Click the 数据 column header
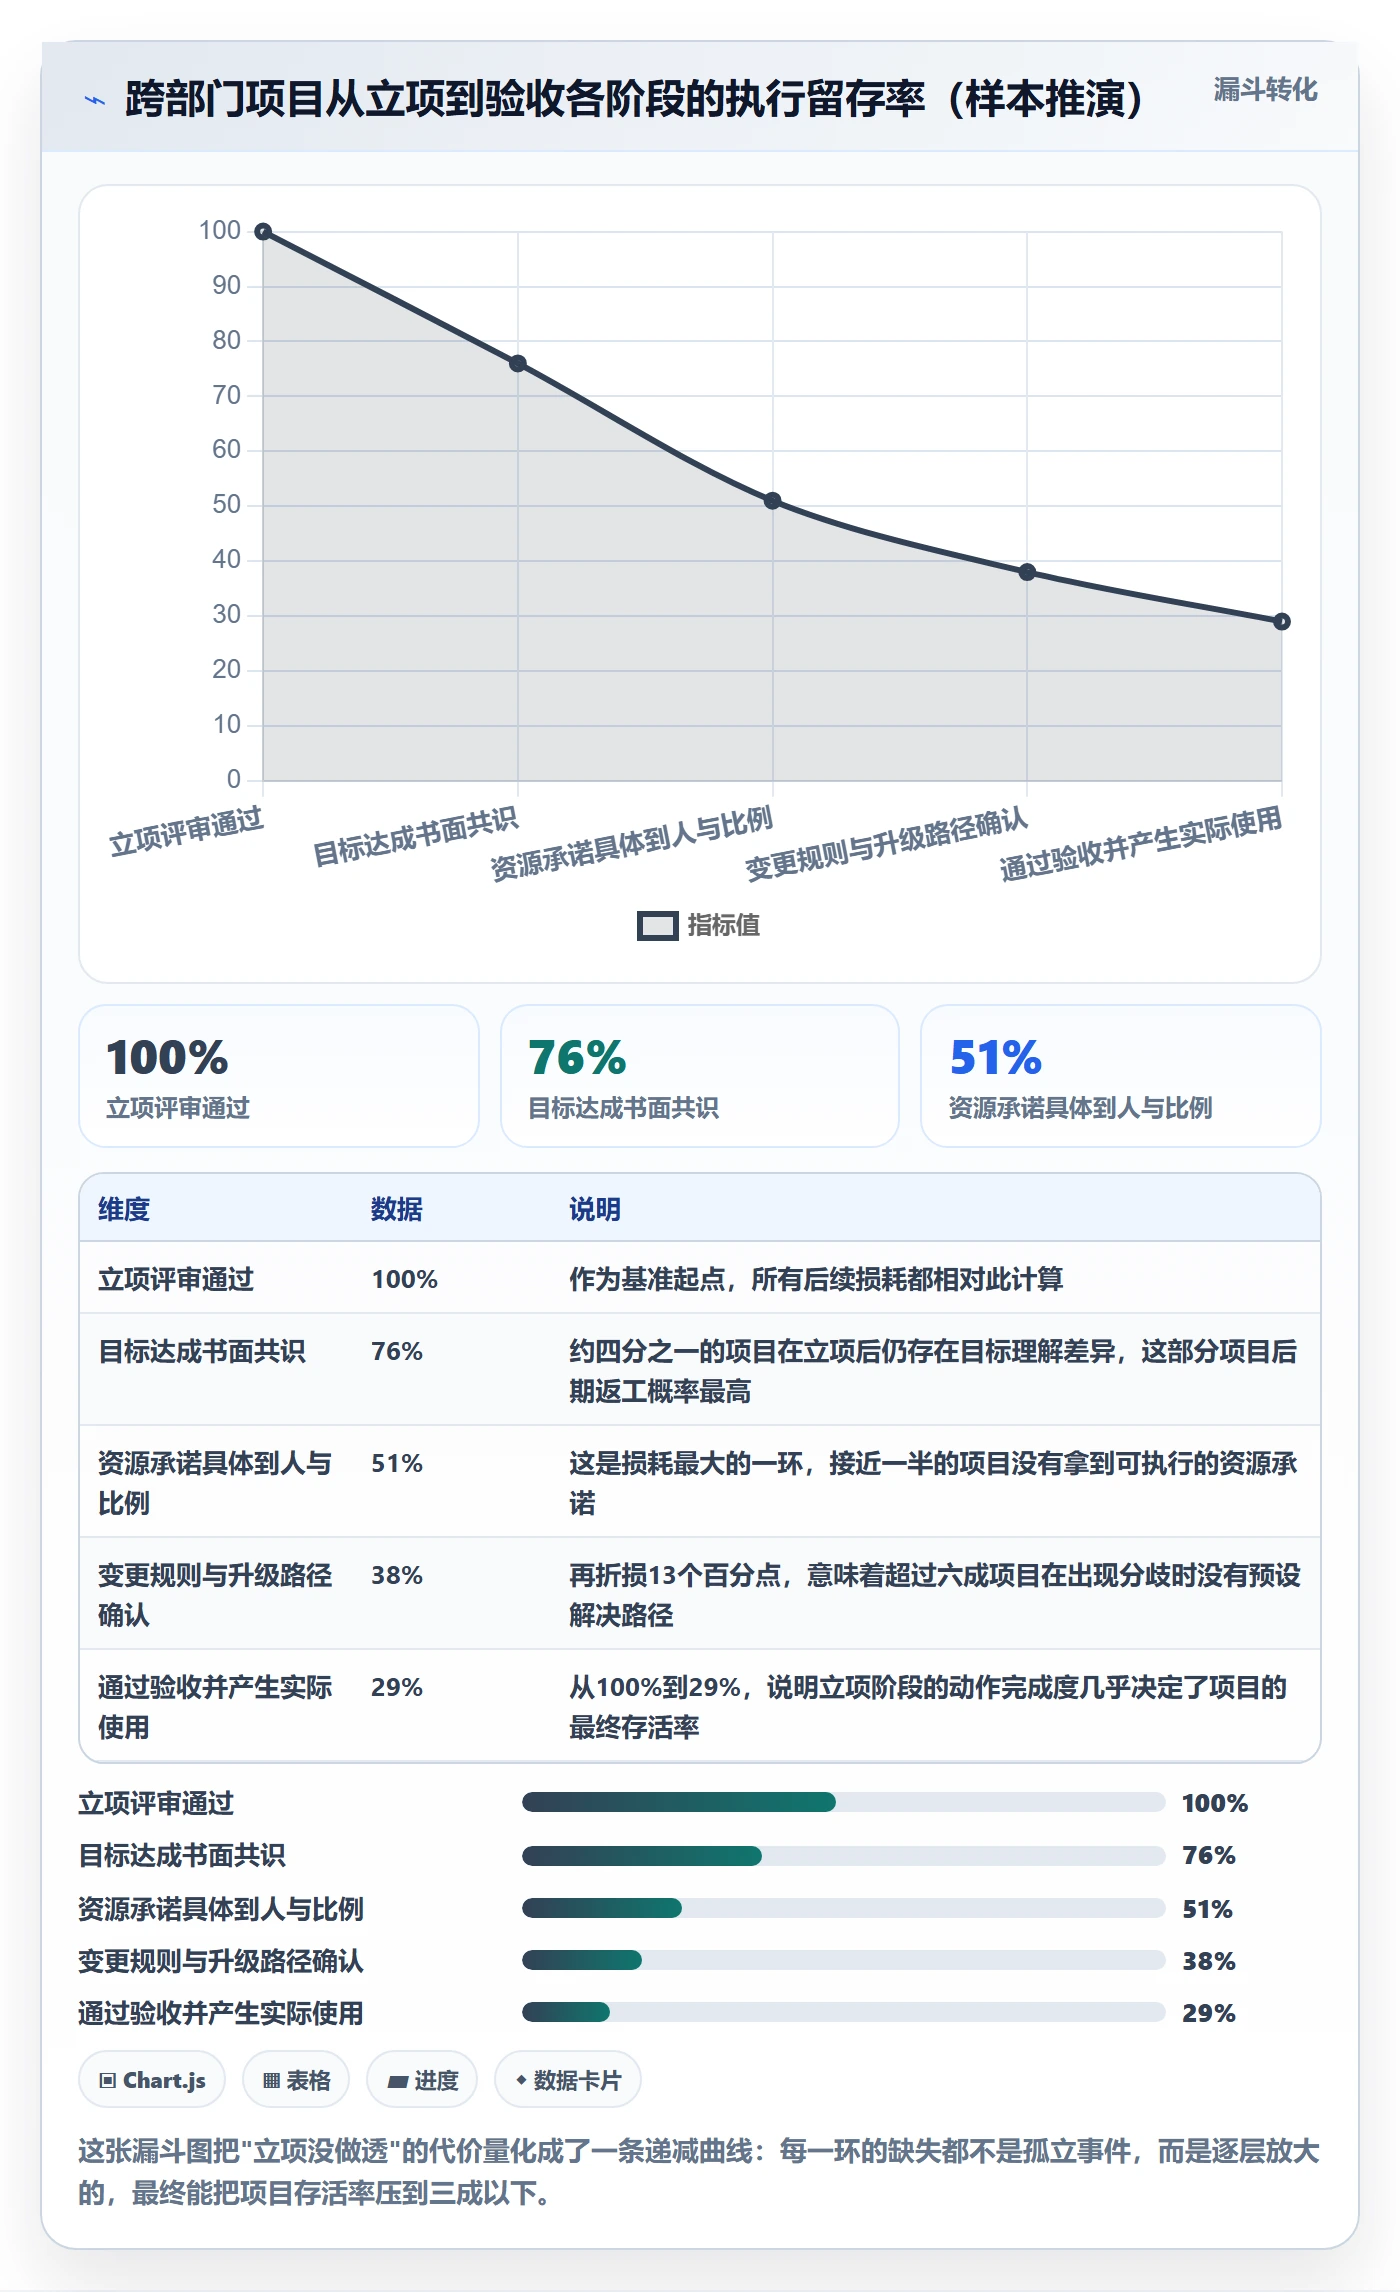The width and height of the screenshot is (1400, 2292). click(397, 1209)
